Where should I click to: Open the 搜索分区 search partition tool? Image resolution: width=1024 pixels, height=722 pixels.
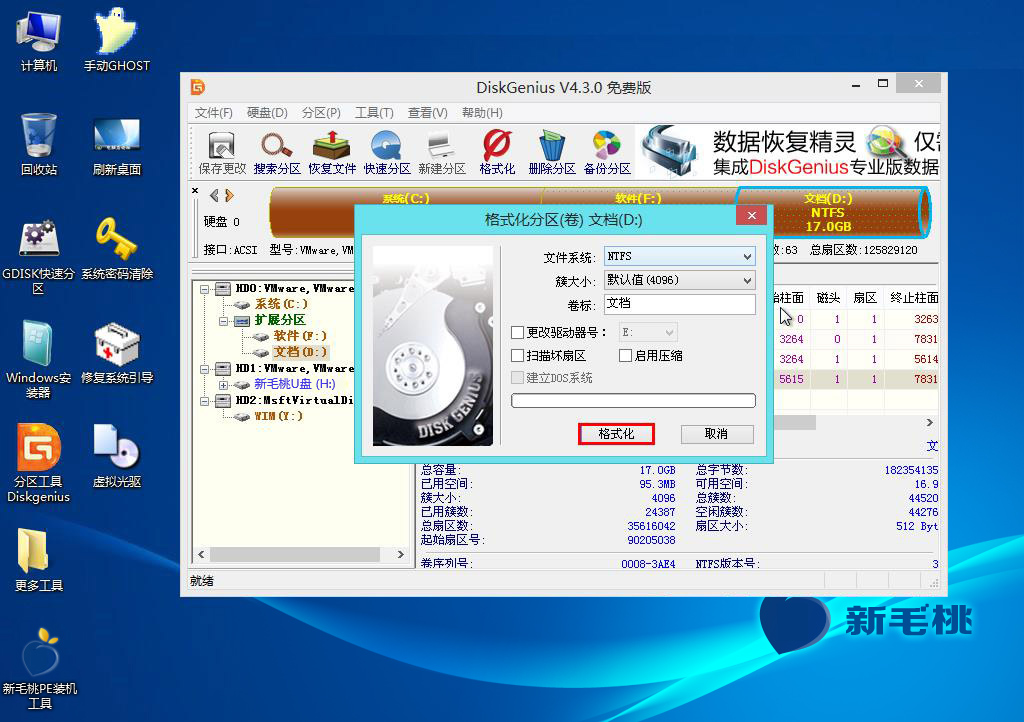(277, 153)
